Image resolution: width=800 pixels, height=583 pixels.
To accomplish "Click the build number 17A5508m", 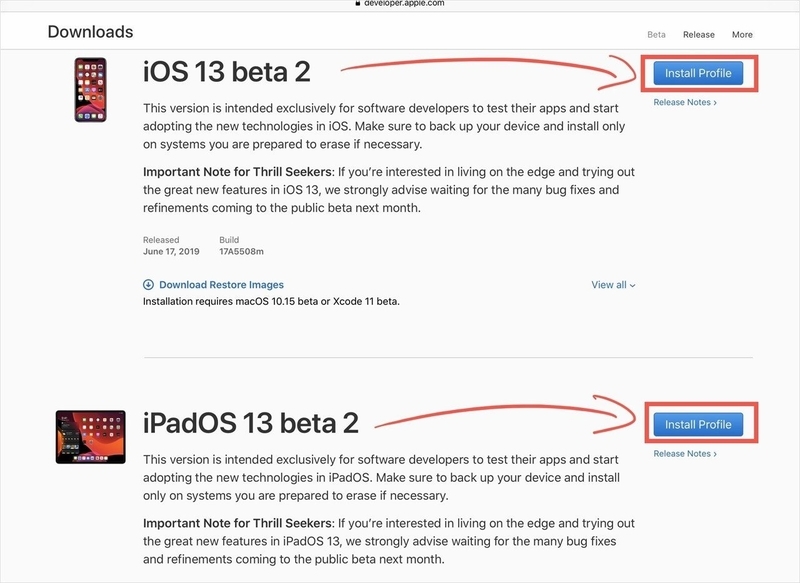I will (241, 251).
